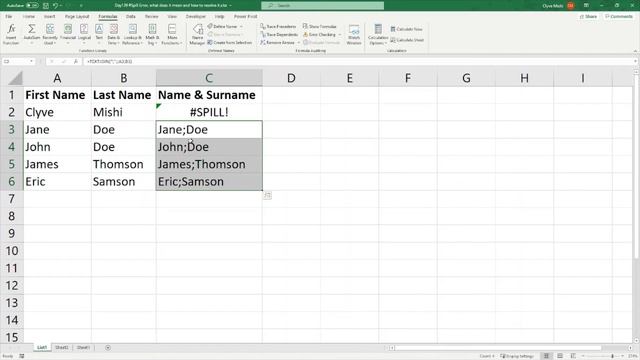Collapse the ribbon with the chevron

[x=635, y=51]
